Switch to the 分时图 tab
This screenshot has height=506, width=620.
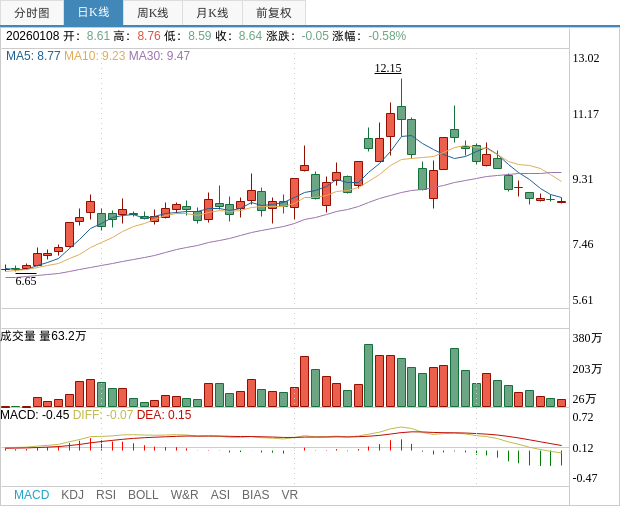click(32, 13)
